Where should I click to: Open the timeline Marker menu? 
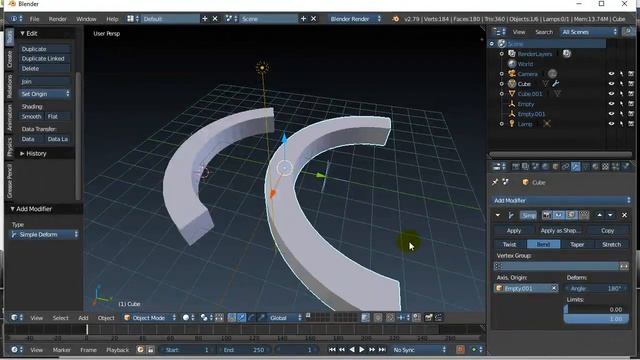[x=62, y=350]
